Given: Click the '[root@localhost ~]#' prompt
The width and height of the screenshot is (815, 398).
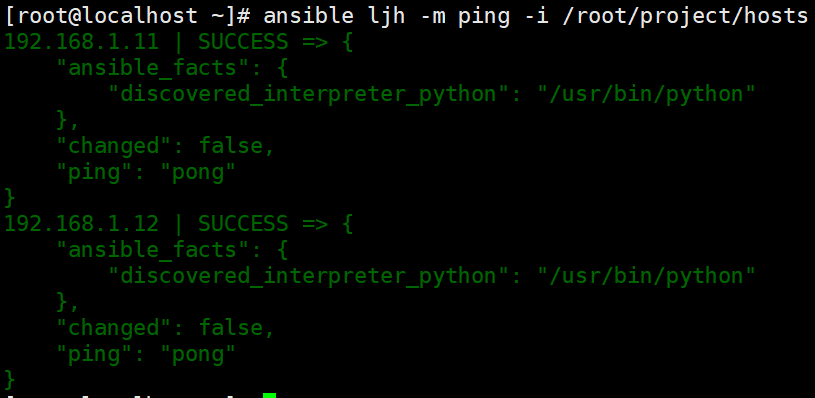Looking at the screenshot, I should click(x=127, y=17).
